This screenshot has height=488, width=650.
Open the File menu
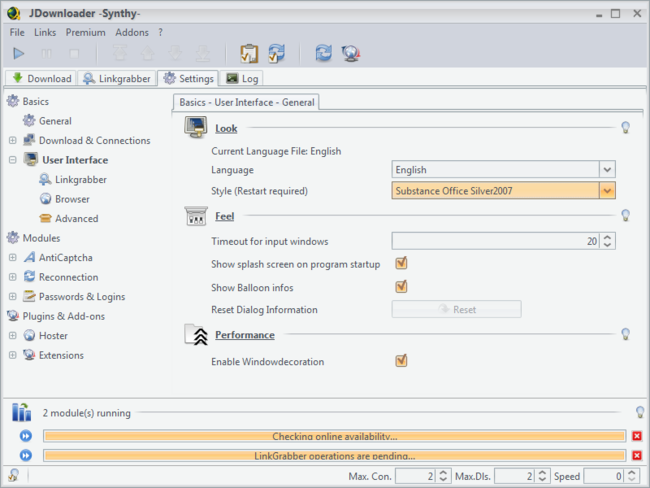(x=17, y=32)
